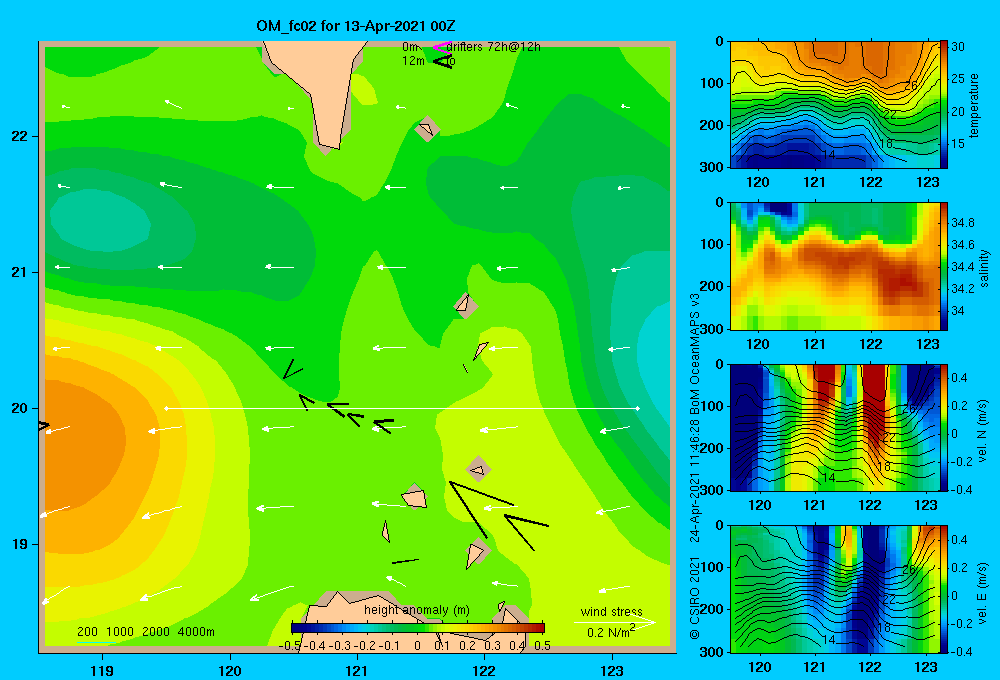Viewport: 1000px width, 680px height.
Task: Click the vel. N colorbar
Action: pyautogui.click(x=943, y=427)
